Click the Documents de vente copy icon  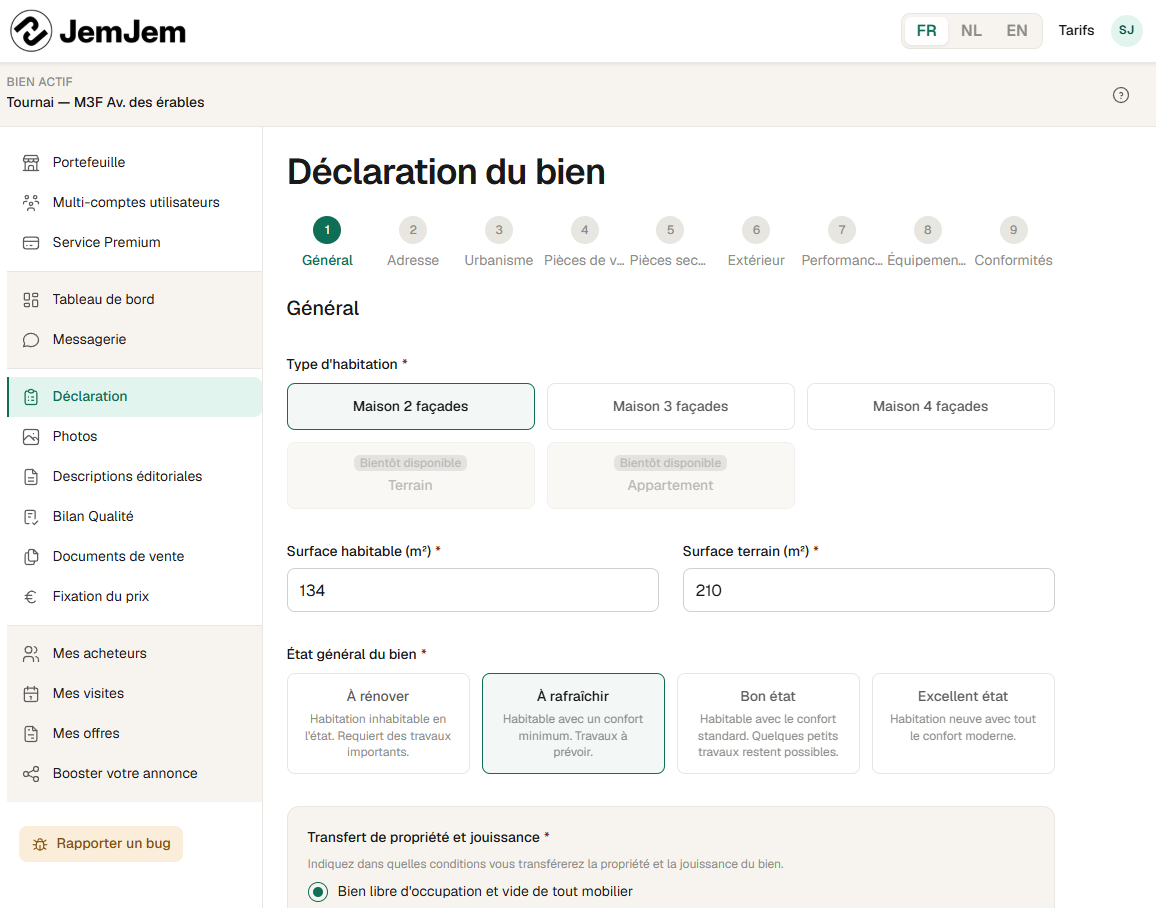[x=31, y=556]
